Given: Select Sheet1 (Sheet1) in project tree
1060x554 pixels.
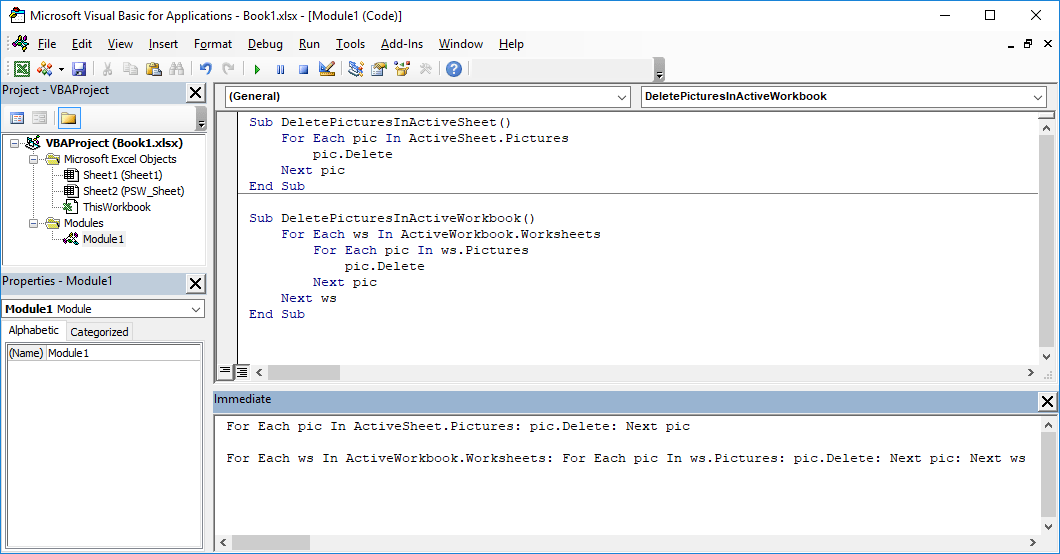Looking at the screenshot, I should point(122,175).
